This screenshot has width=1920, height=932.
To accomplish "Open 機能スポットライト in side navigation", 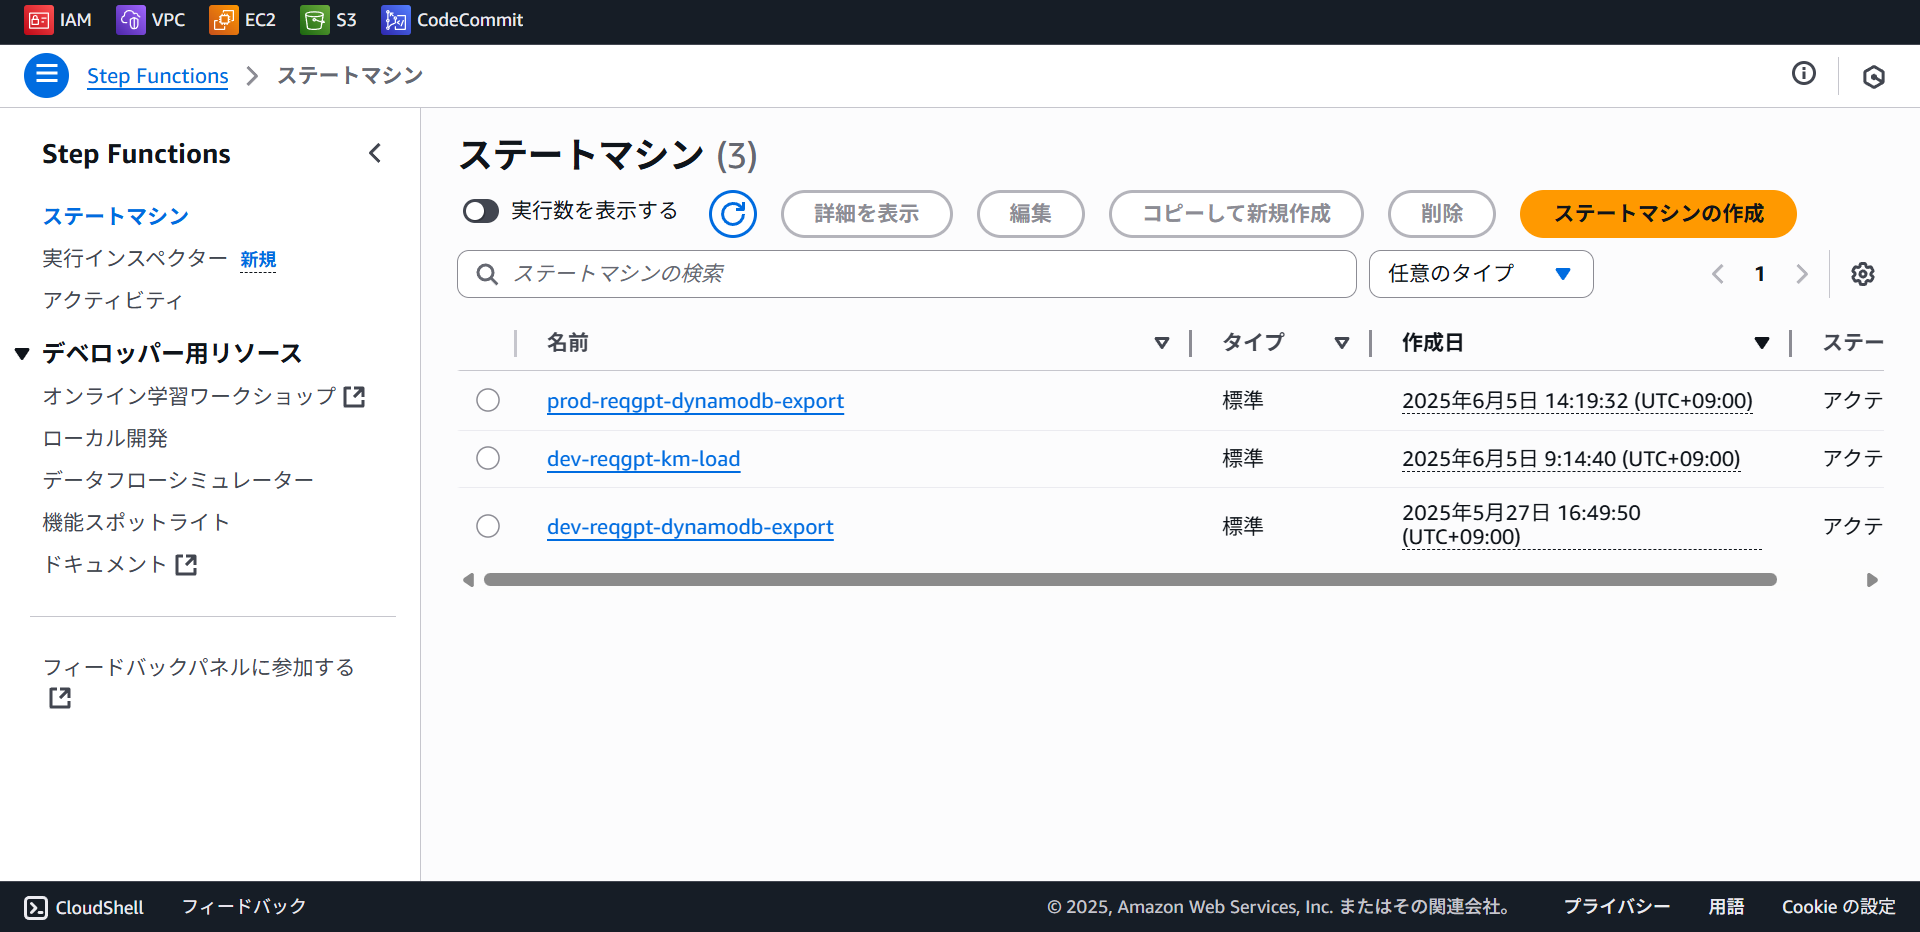I will [136, 522].
